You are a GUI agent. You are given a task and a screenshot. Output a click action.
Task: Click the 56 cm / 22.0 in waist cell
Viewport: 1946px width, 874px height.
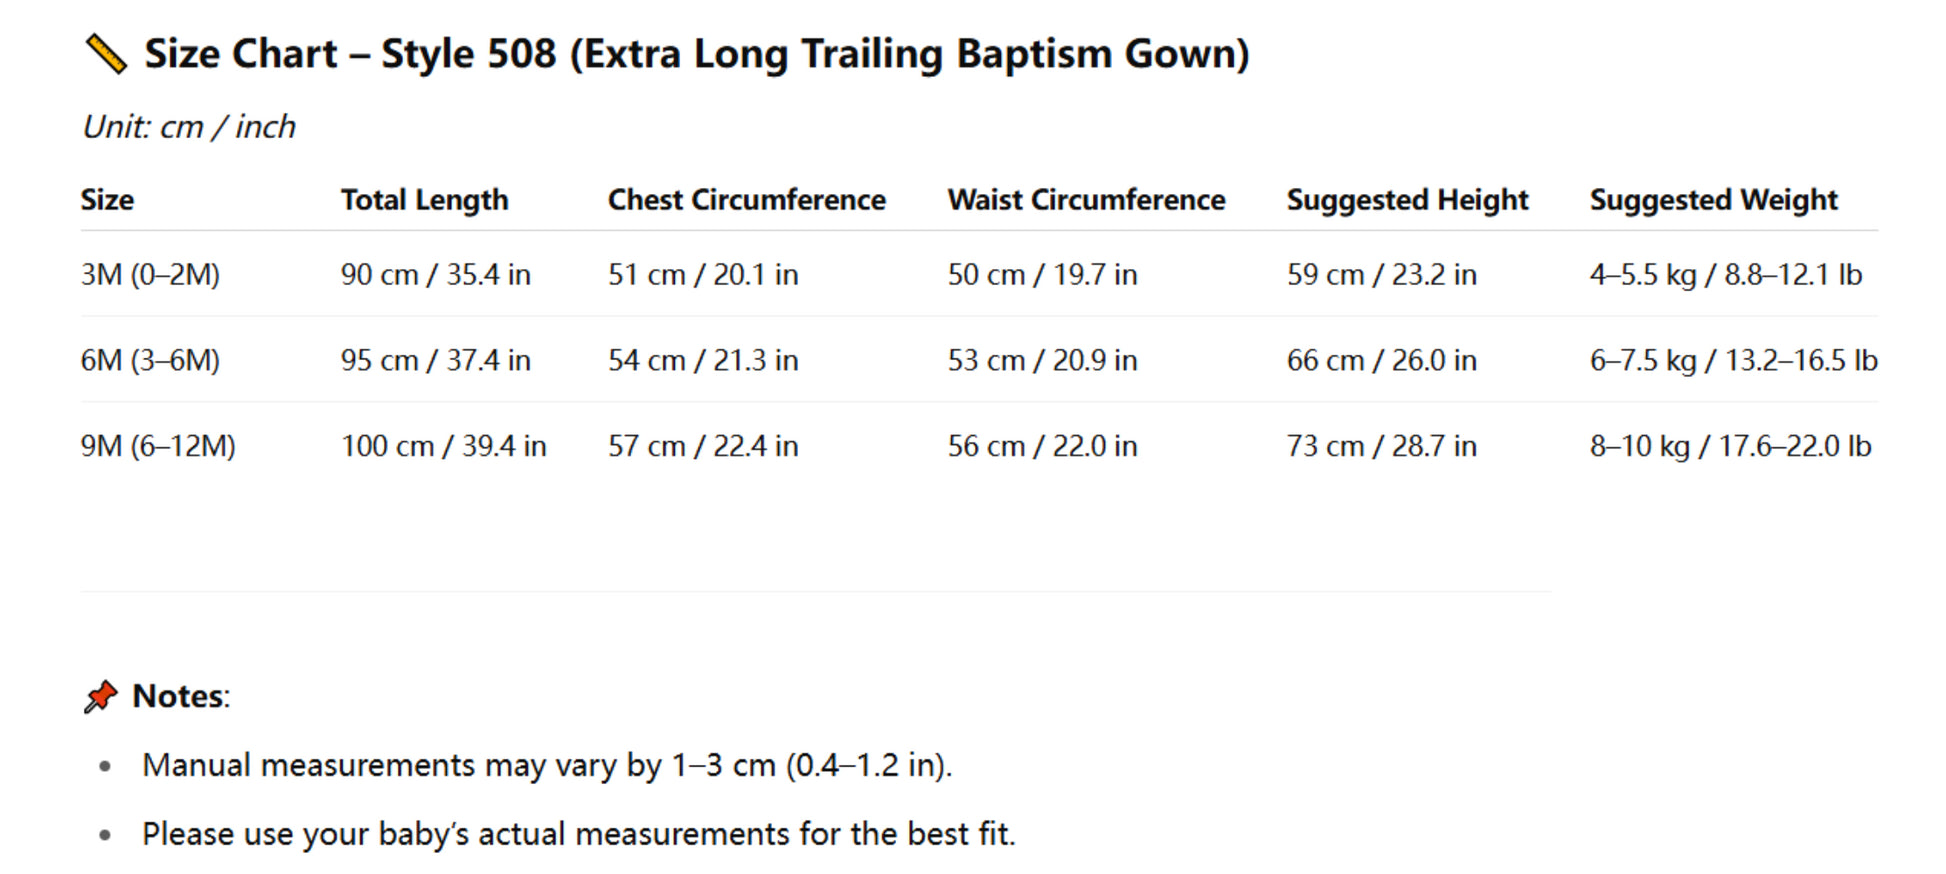[x=1042, y=446]
